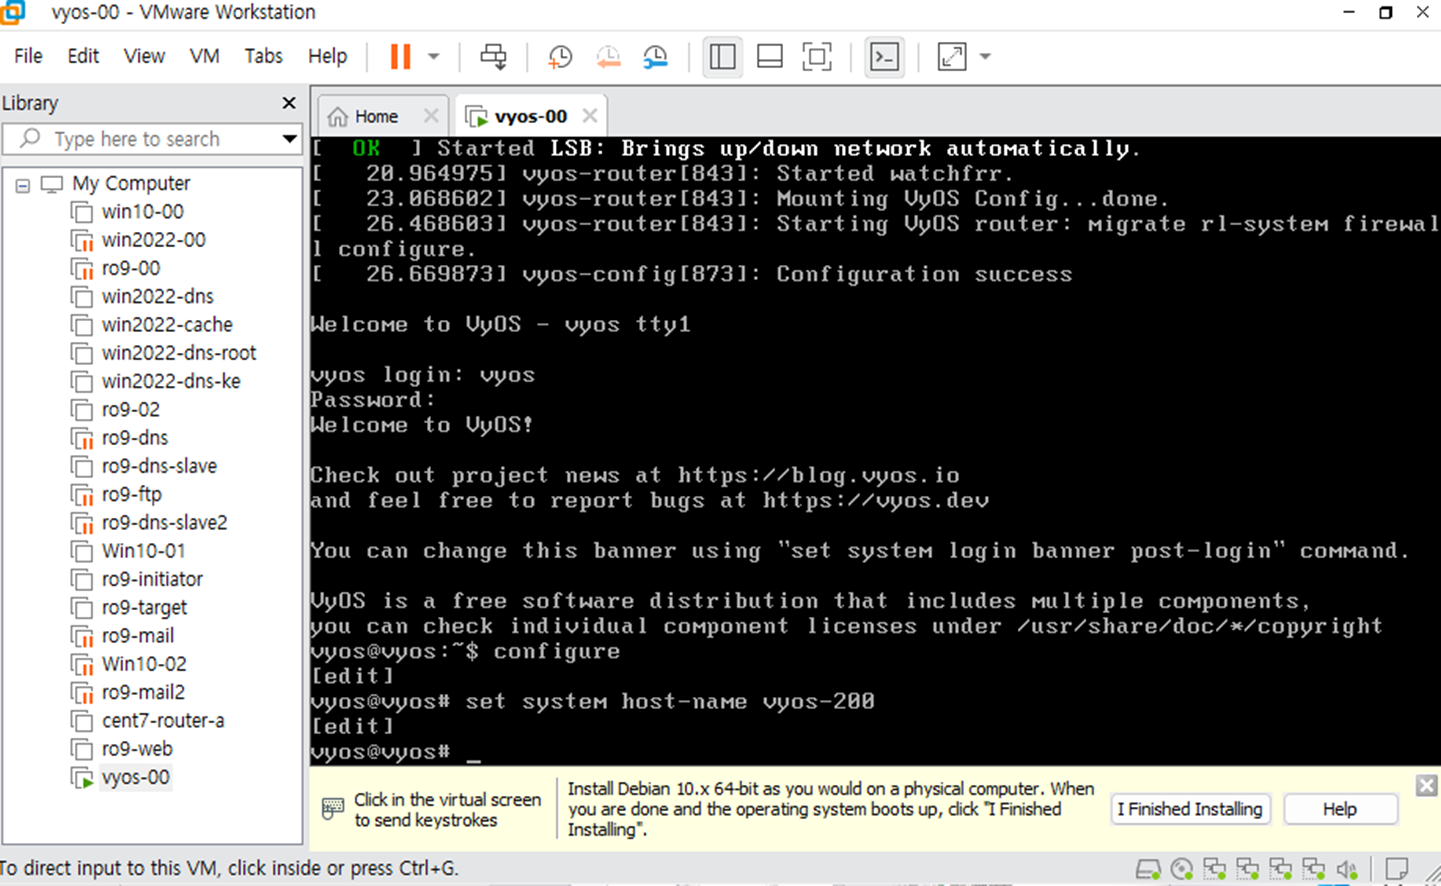
Task: Open the message log icon
Action: click(1397, 869)
